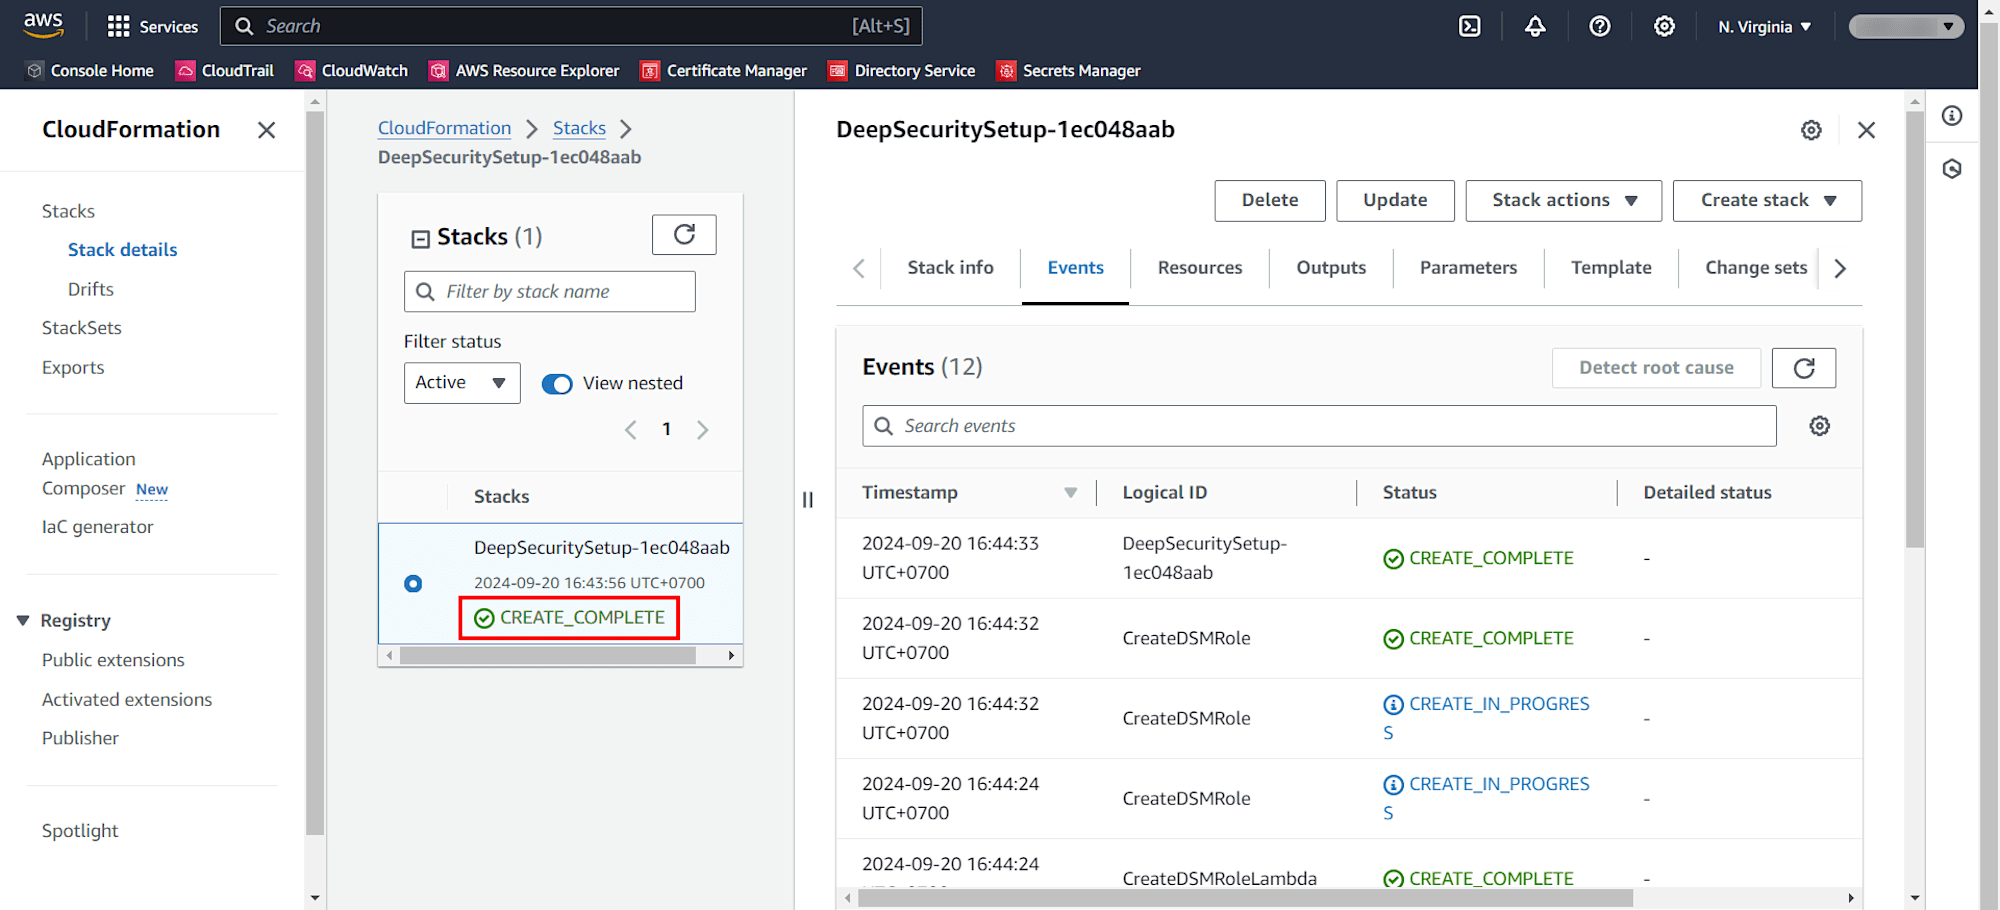Follow the CloudFormation breadcrumb link
2000x910 pixels.
pyautogui.click(x=444, y=128)
